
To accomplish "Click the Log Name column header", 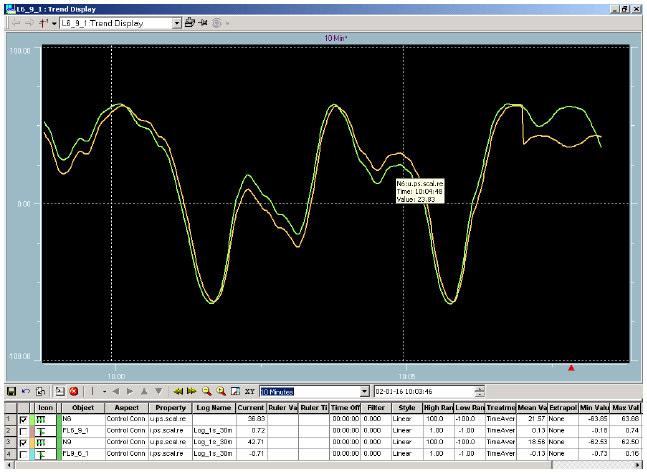I will (214, 408).
